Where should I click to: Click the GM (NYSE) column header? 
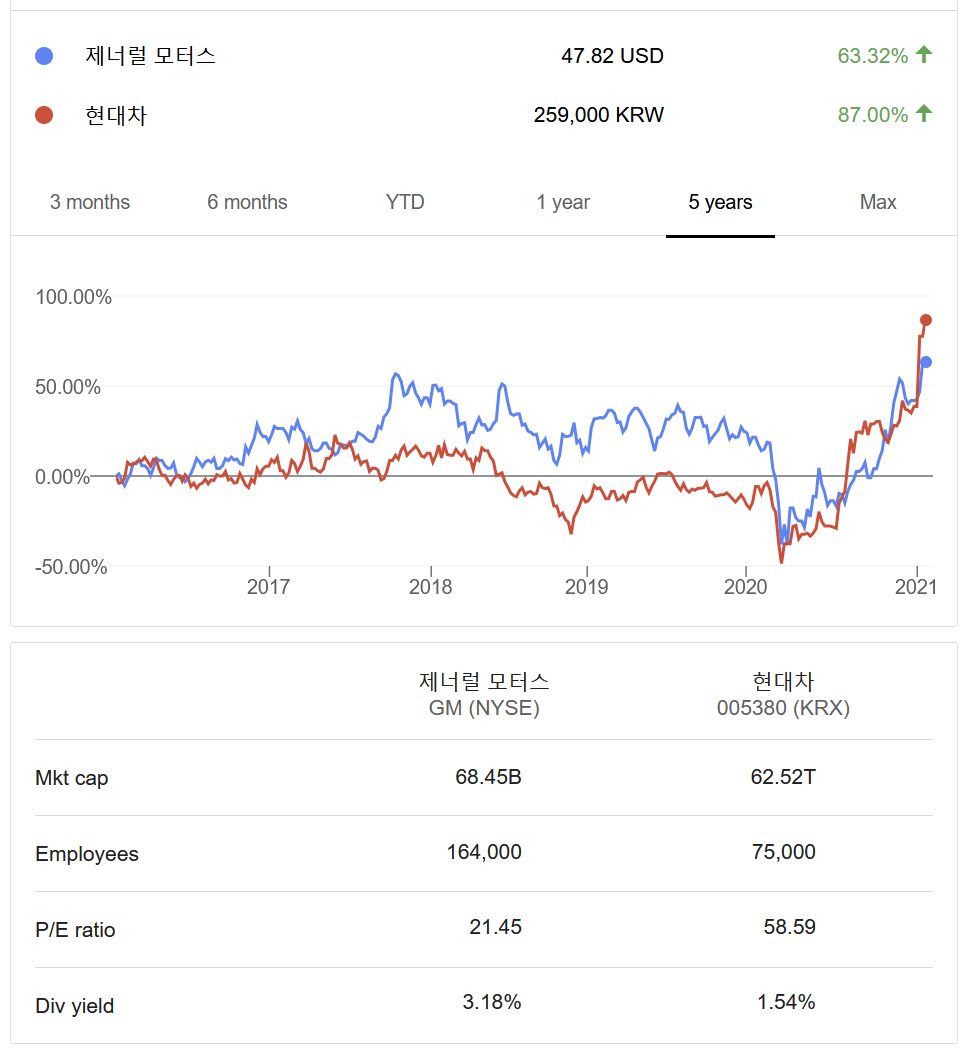pyautogui.click(x=484, y=708)
